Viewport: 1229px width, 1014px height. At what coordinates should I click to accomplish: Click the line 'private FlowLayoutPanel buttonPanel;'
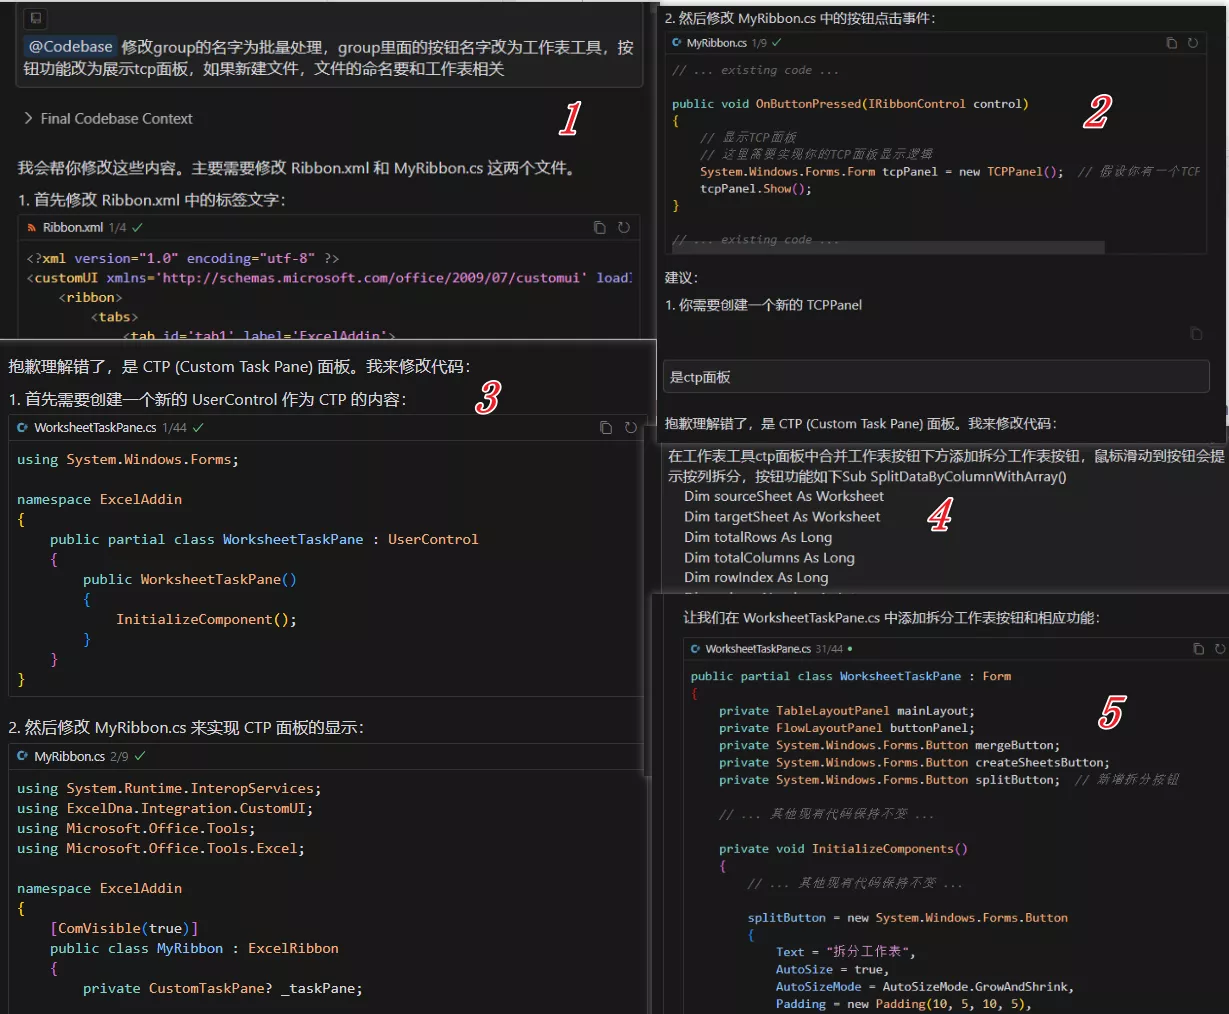[847, 728]
